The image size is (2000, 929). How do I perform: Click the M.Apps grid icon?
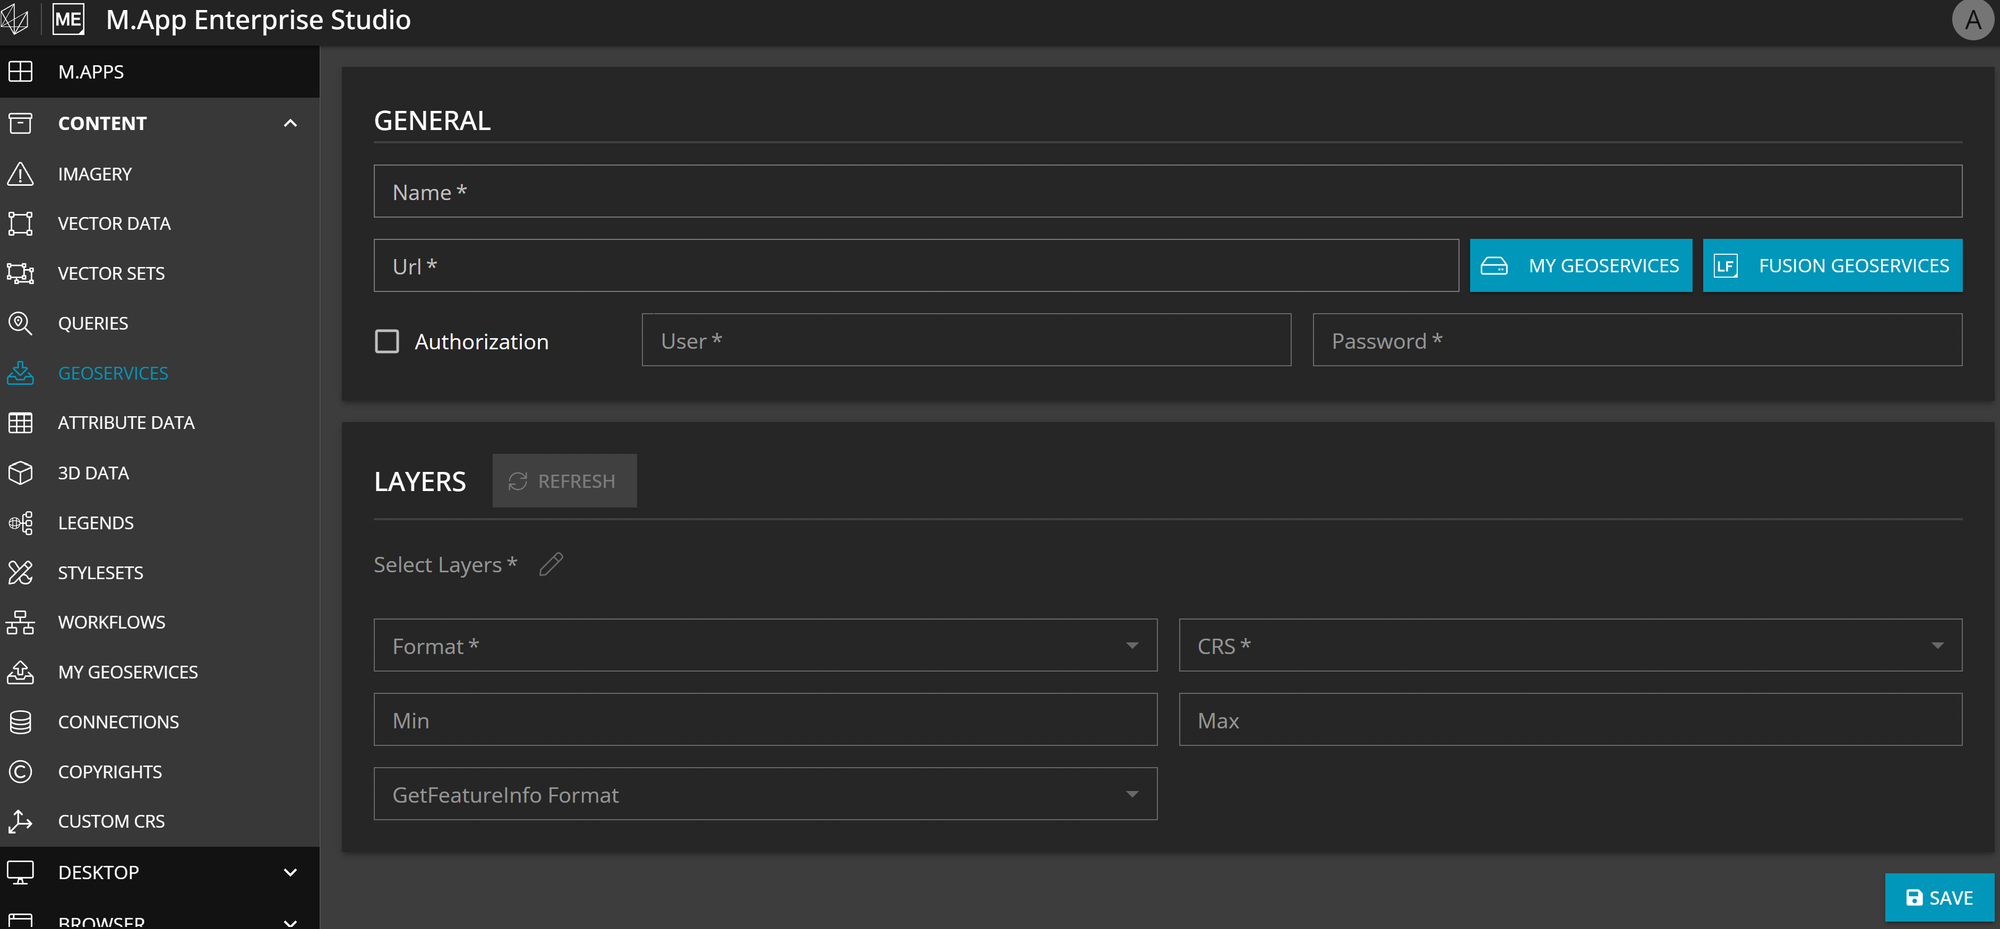tap(20, 71)
